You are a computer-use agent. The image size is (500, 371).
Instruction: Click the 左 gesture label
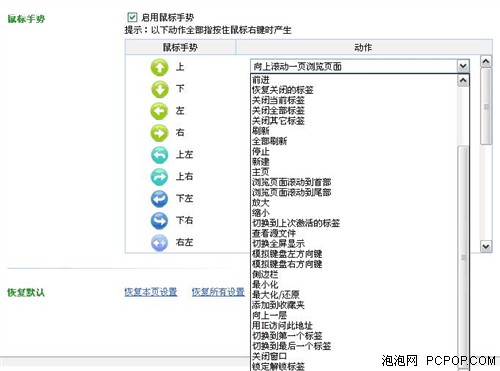tap(180, 111)
